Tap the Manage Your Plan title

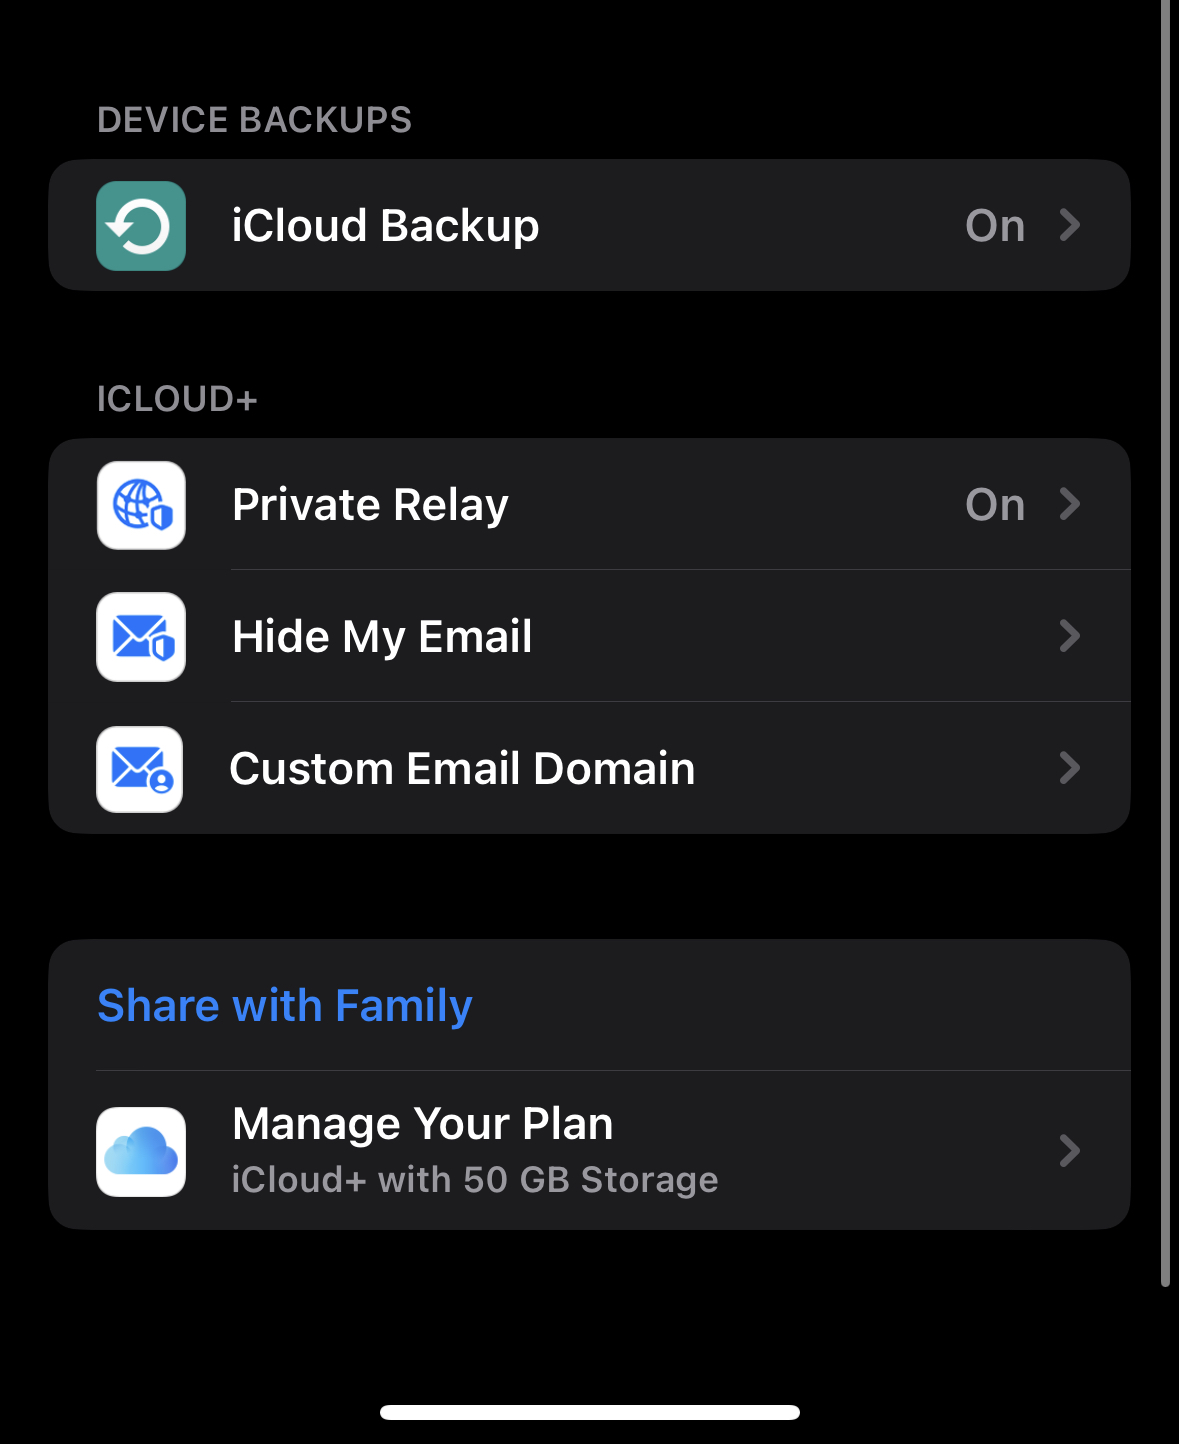coord(422,1124)
